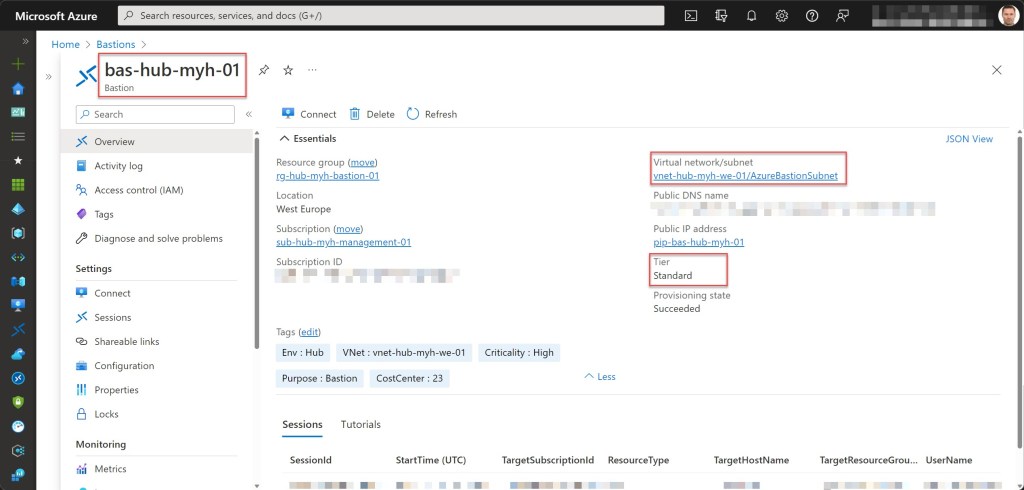Switch to the Tutorials tab
The width and height of the screenshot is (1024, 490).
click(x=360, y=424)
